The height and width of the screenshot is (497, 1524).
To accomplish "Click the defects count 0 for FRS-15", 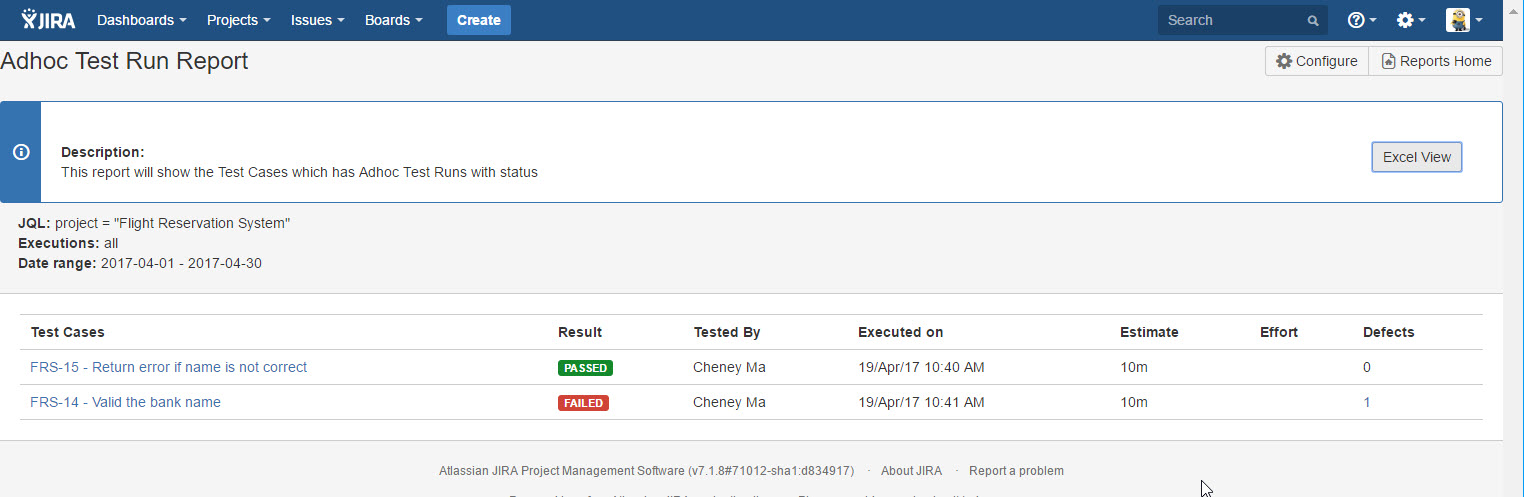I will pyautogui.click(x=1367, y=367).
